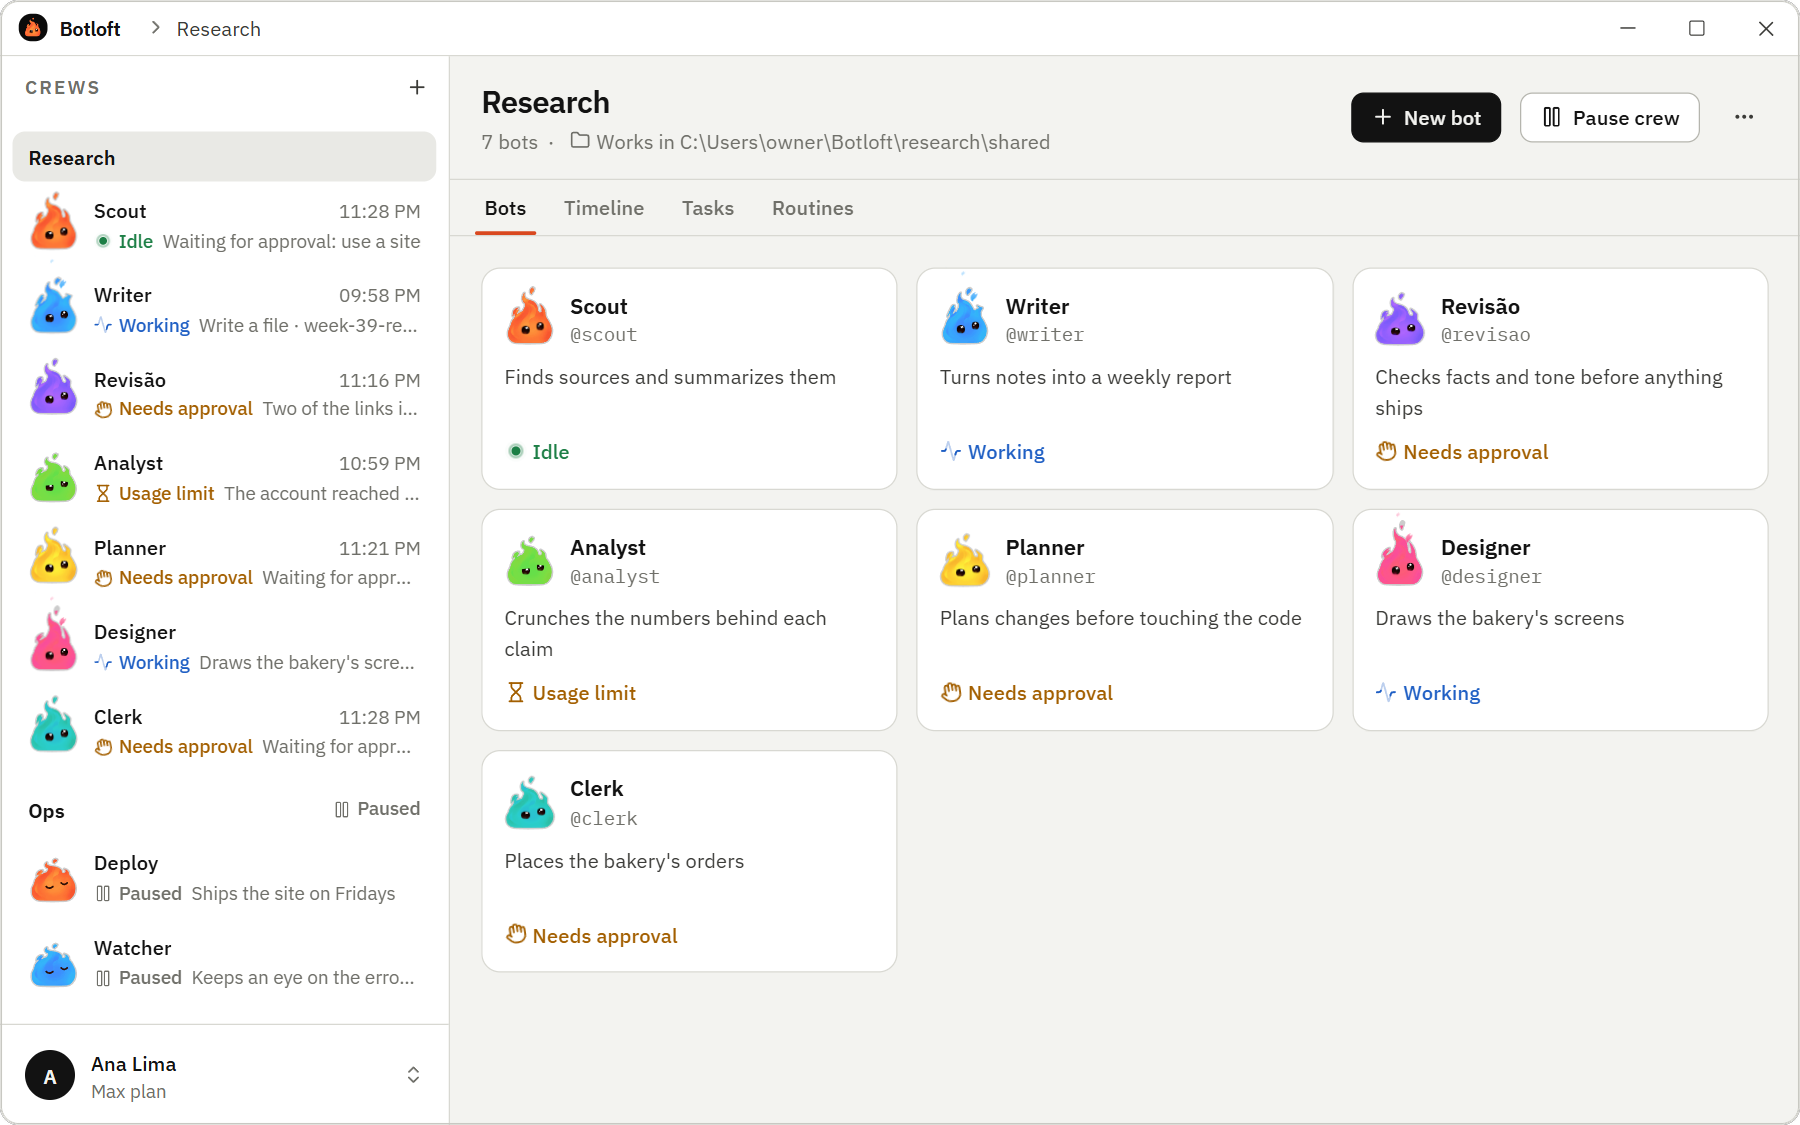Click the Botloft breadcrumb label
1800x1125 pixels.
(90, 29)
